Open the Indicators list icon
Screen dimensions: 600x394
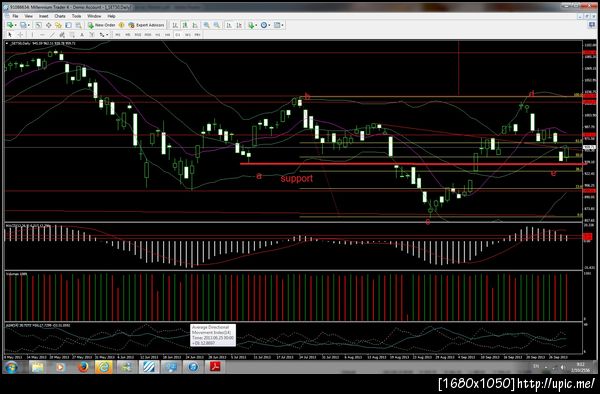pyautogui.click(x=251, y=25)
